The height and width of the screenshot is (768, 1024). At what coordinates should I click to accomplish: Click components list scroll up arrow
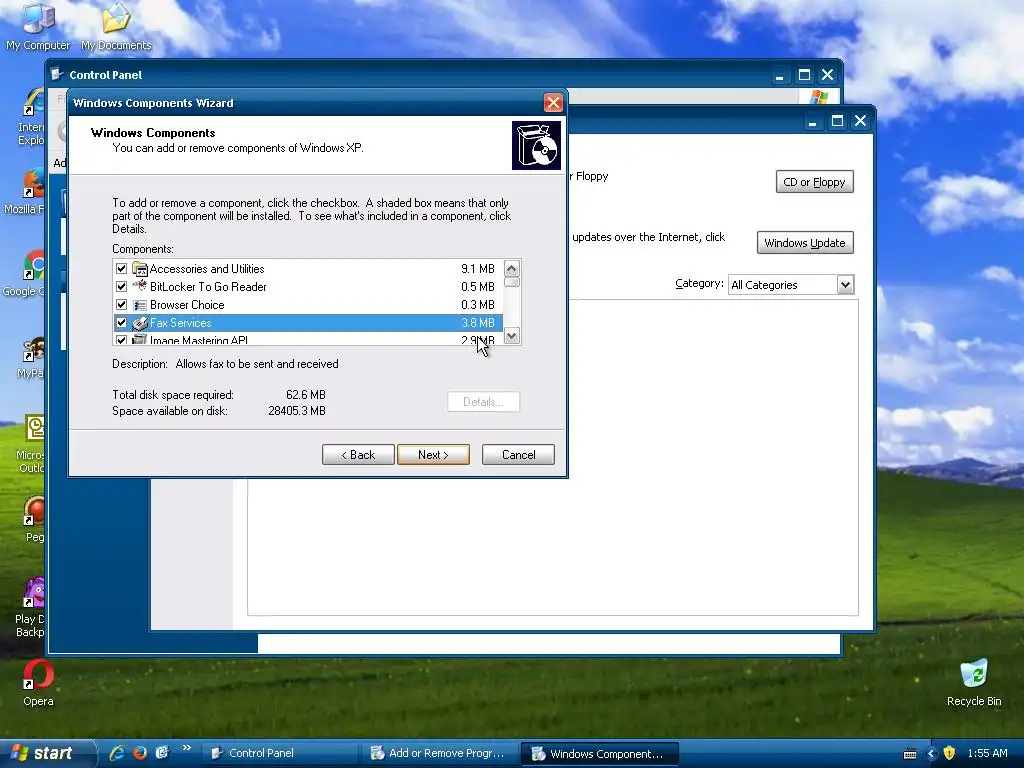pyautogui.click(x=511, y=268)
